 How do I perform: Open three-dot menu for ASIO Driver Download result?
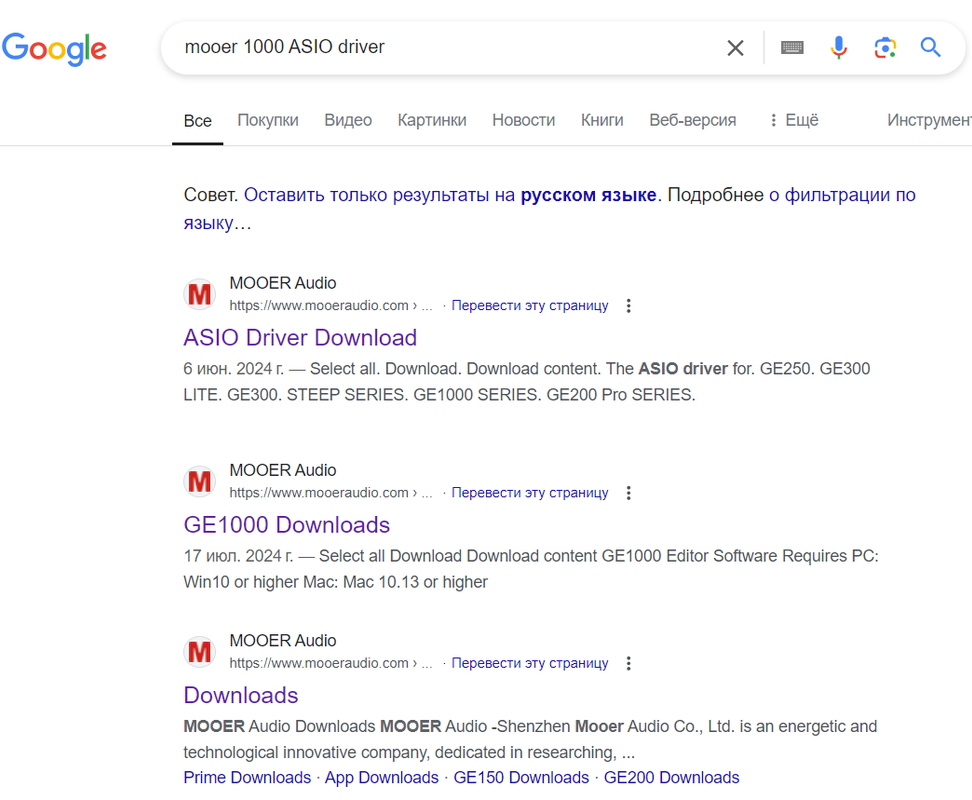point(629,305)
